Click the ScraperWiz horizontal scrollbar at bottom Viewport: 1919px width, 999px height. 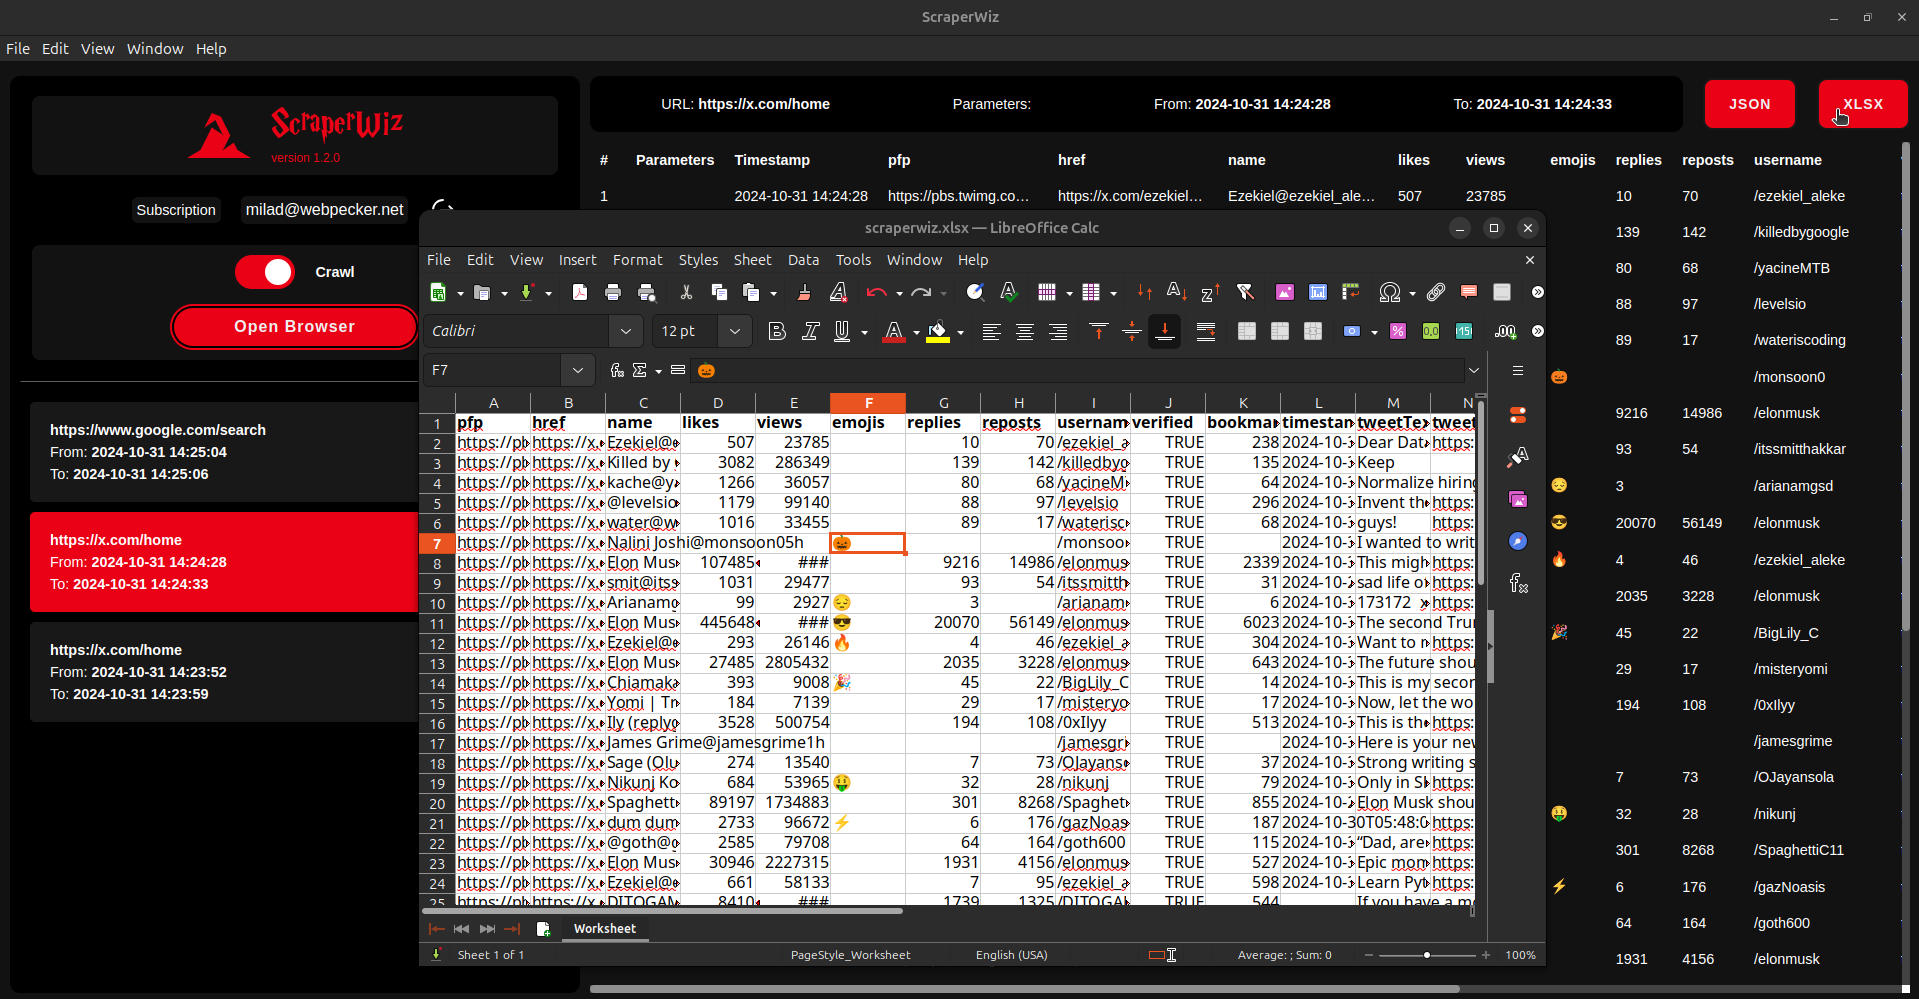click(1024, 989)
